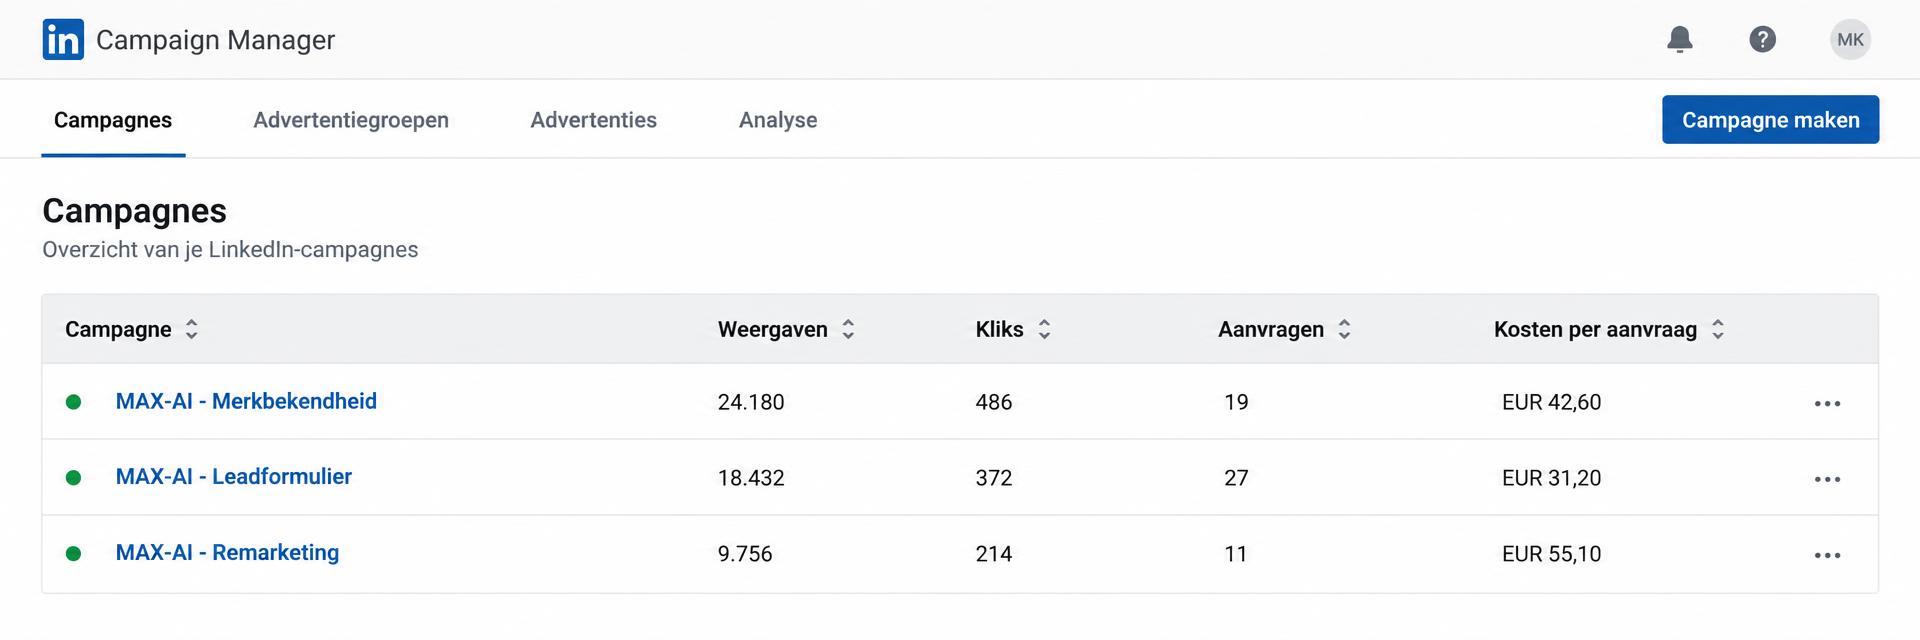Screen dimensions: 1920x640
Task: Click the cost EUR 42,60
Action: tap(1551, 402)
